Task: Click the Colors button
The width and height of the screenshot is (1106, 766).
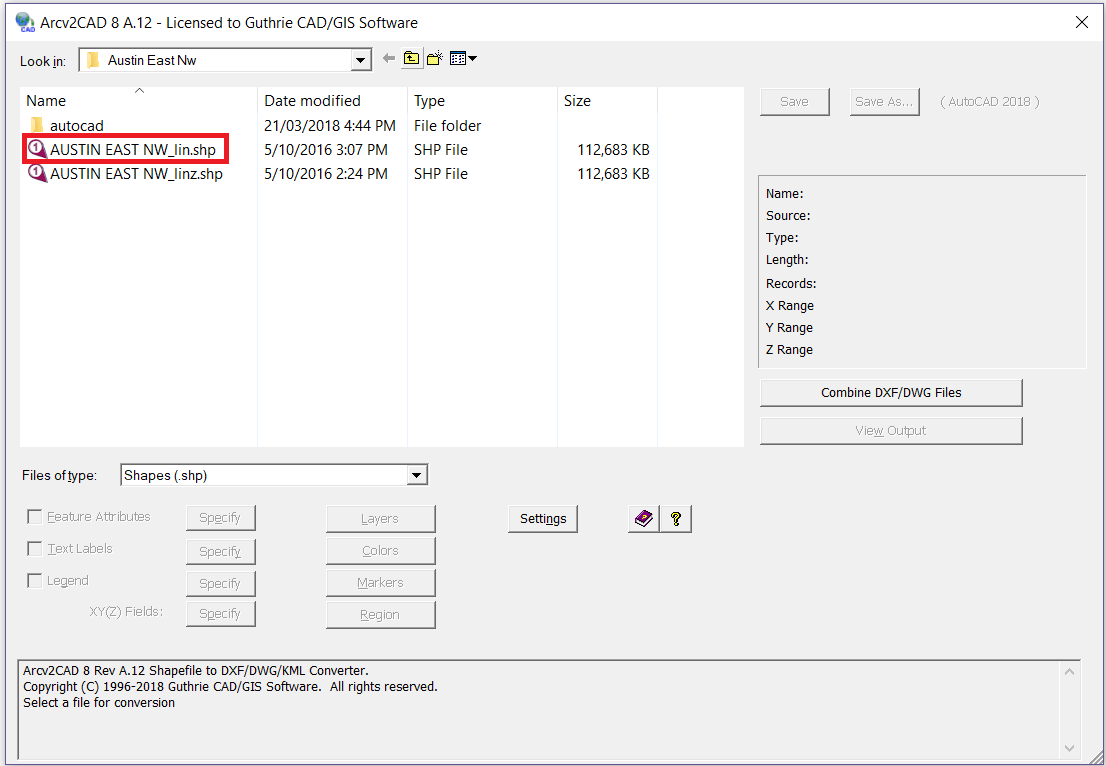Action: click(380, 551)
